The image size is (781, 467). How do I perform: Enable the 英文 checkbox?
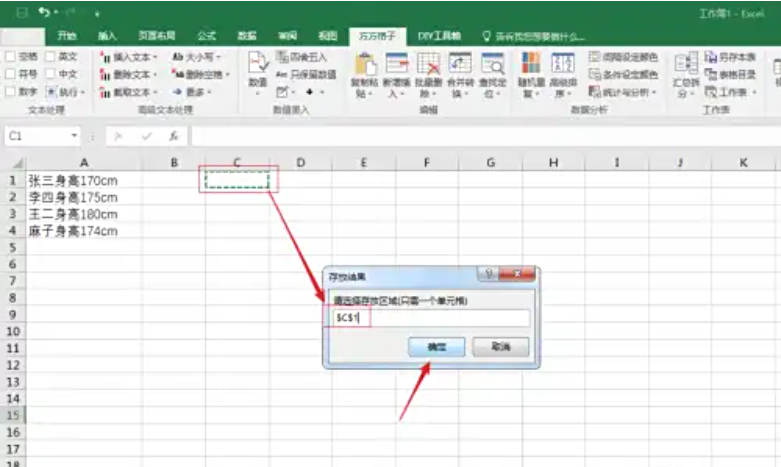point(51,57)
